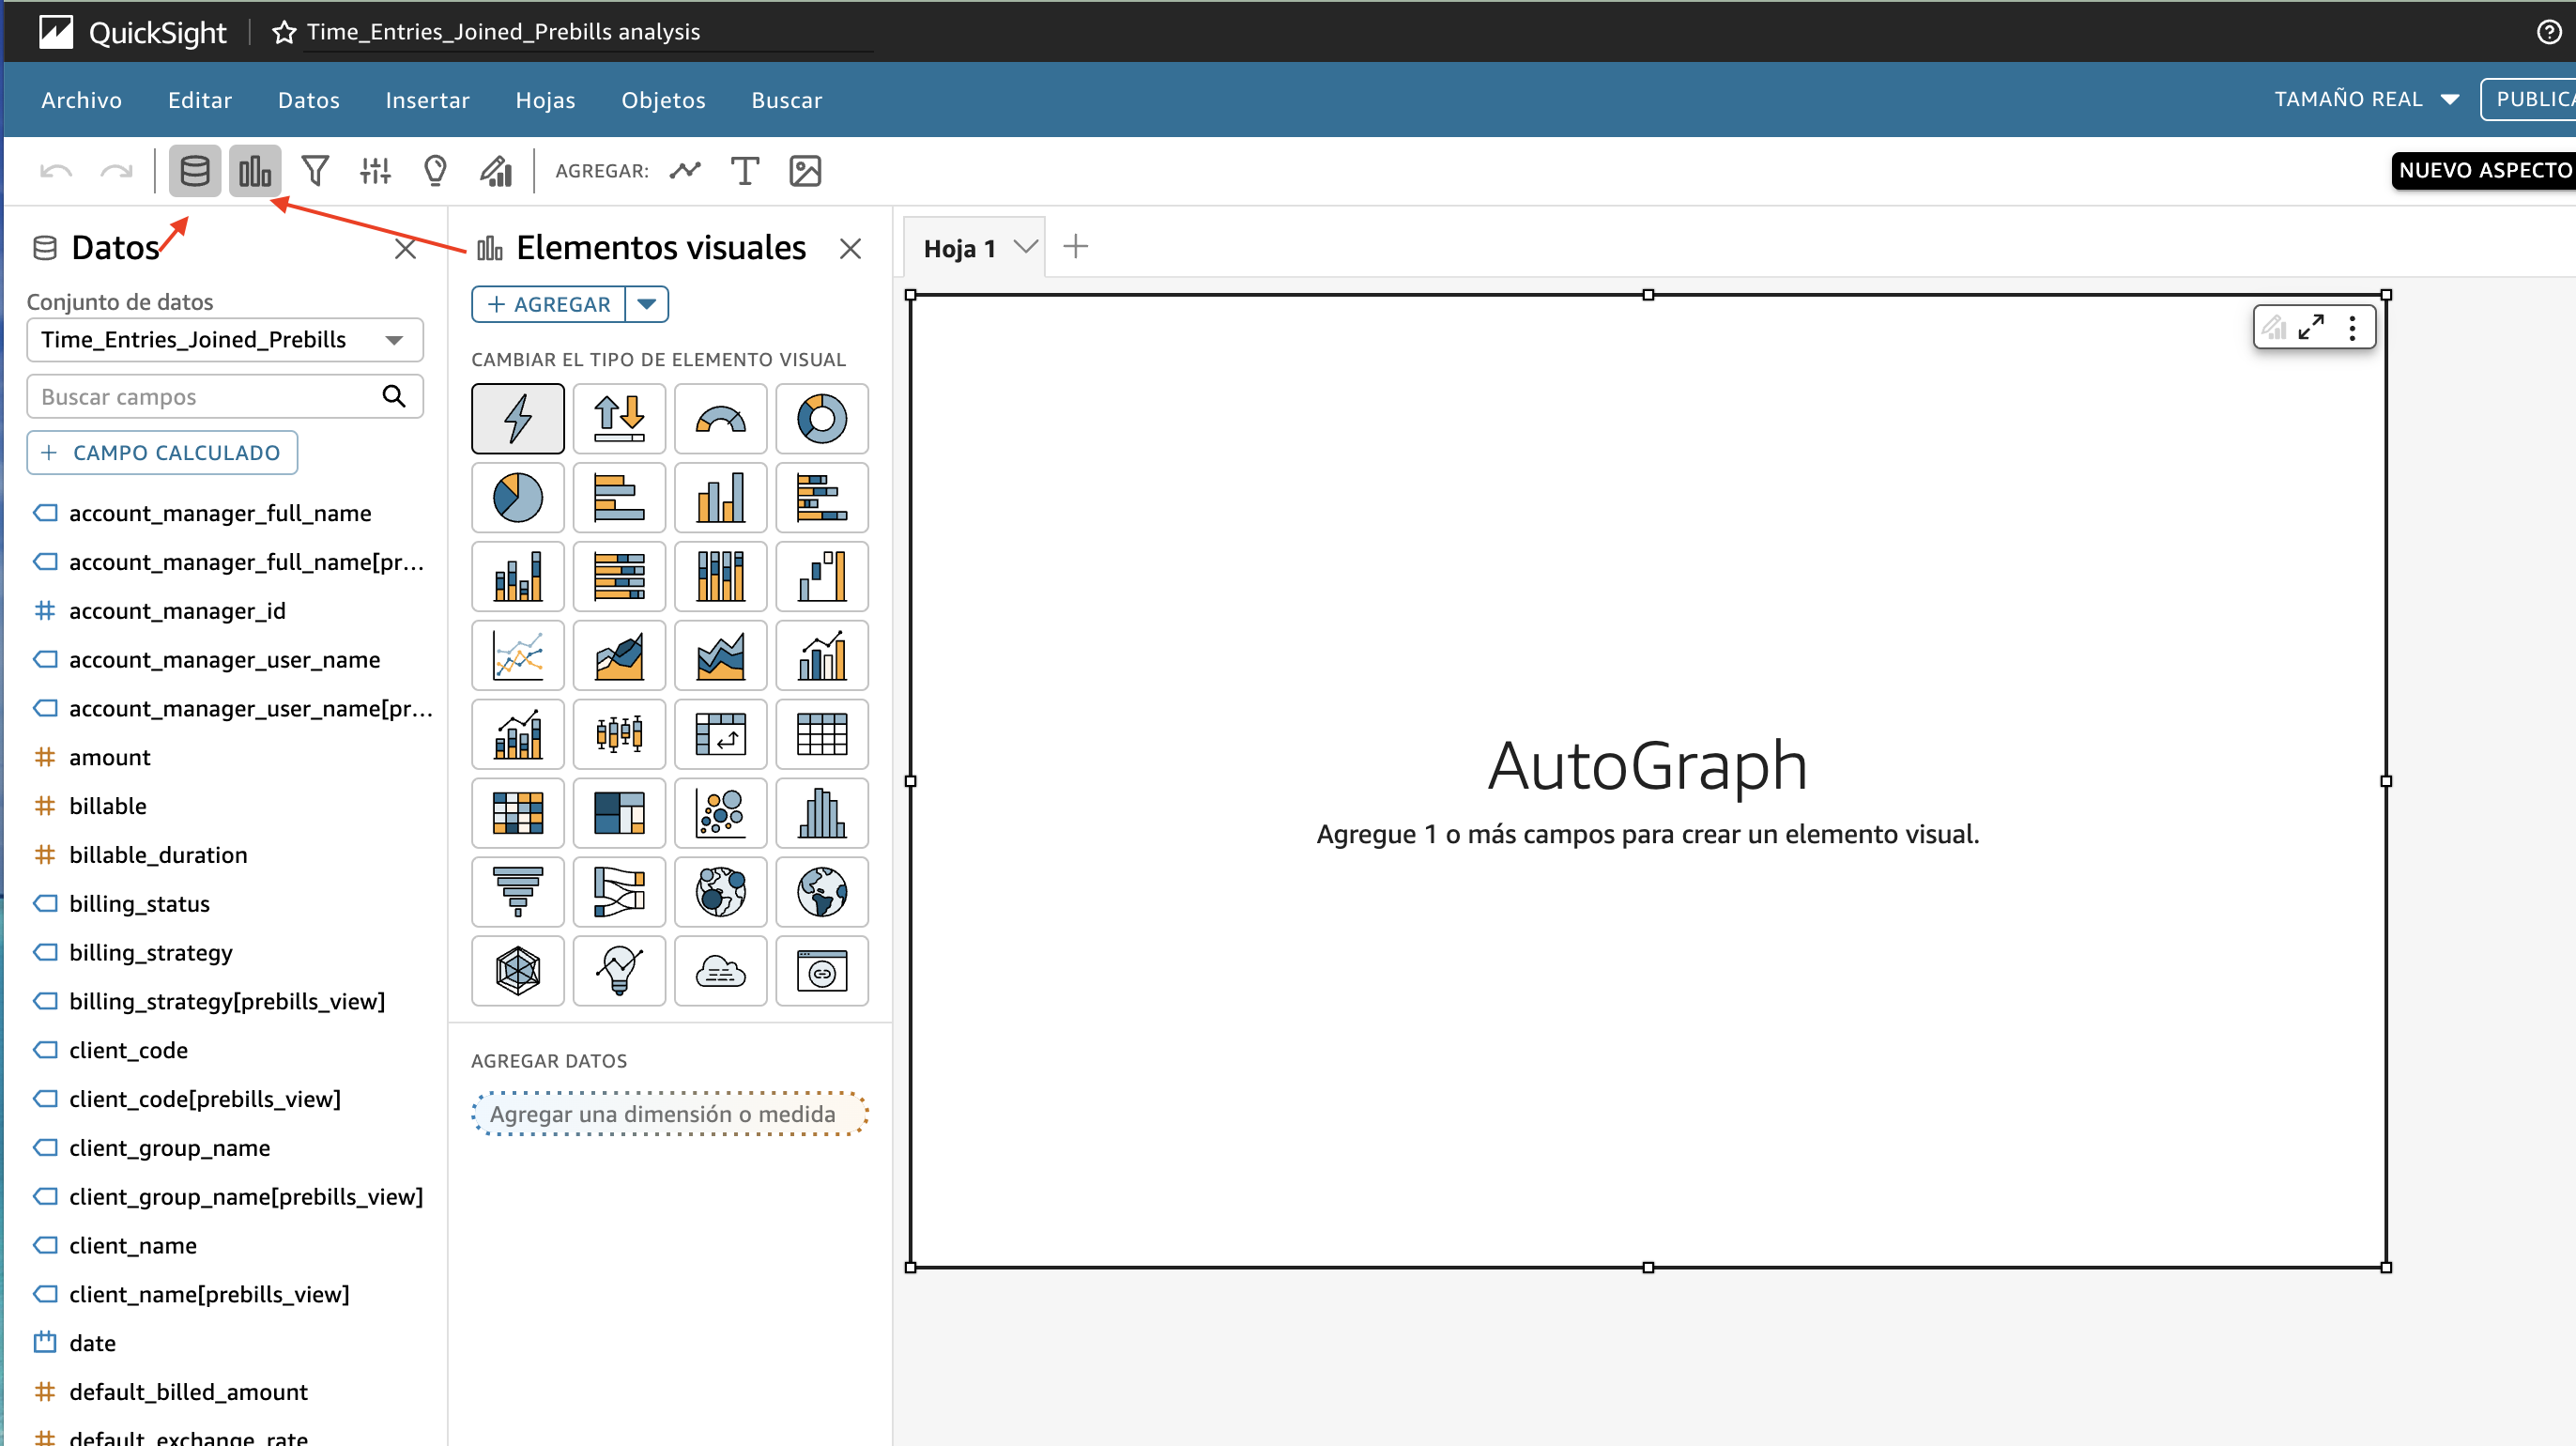Toggle the Datos panel toolbar icon

pos(194,171)
